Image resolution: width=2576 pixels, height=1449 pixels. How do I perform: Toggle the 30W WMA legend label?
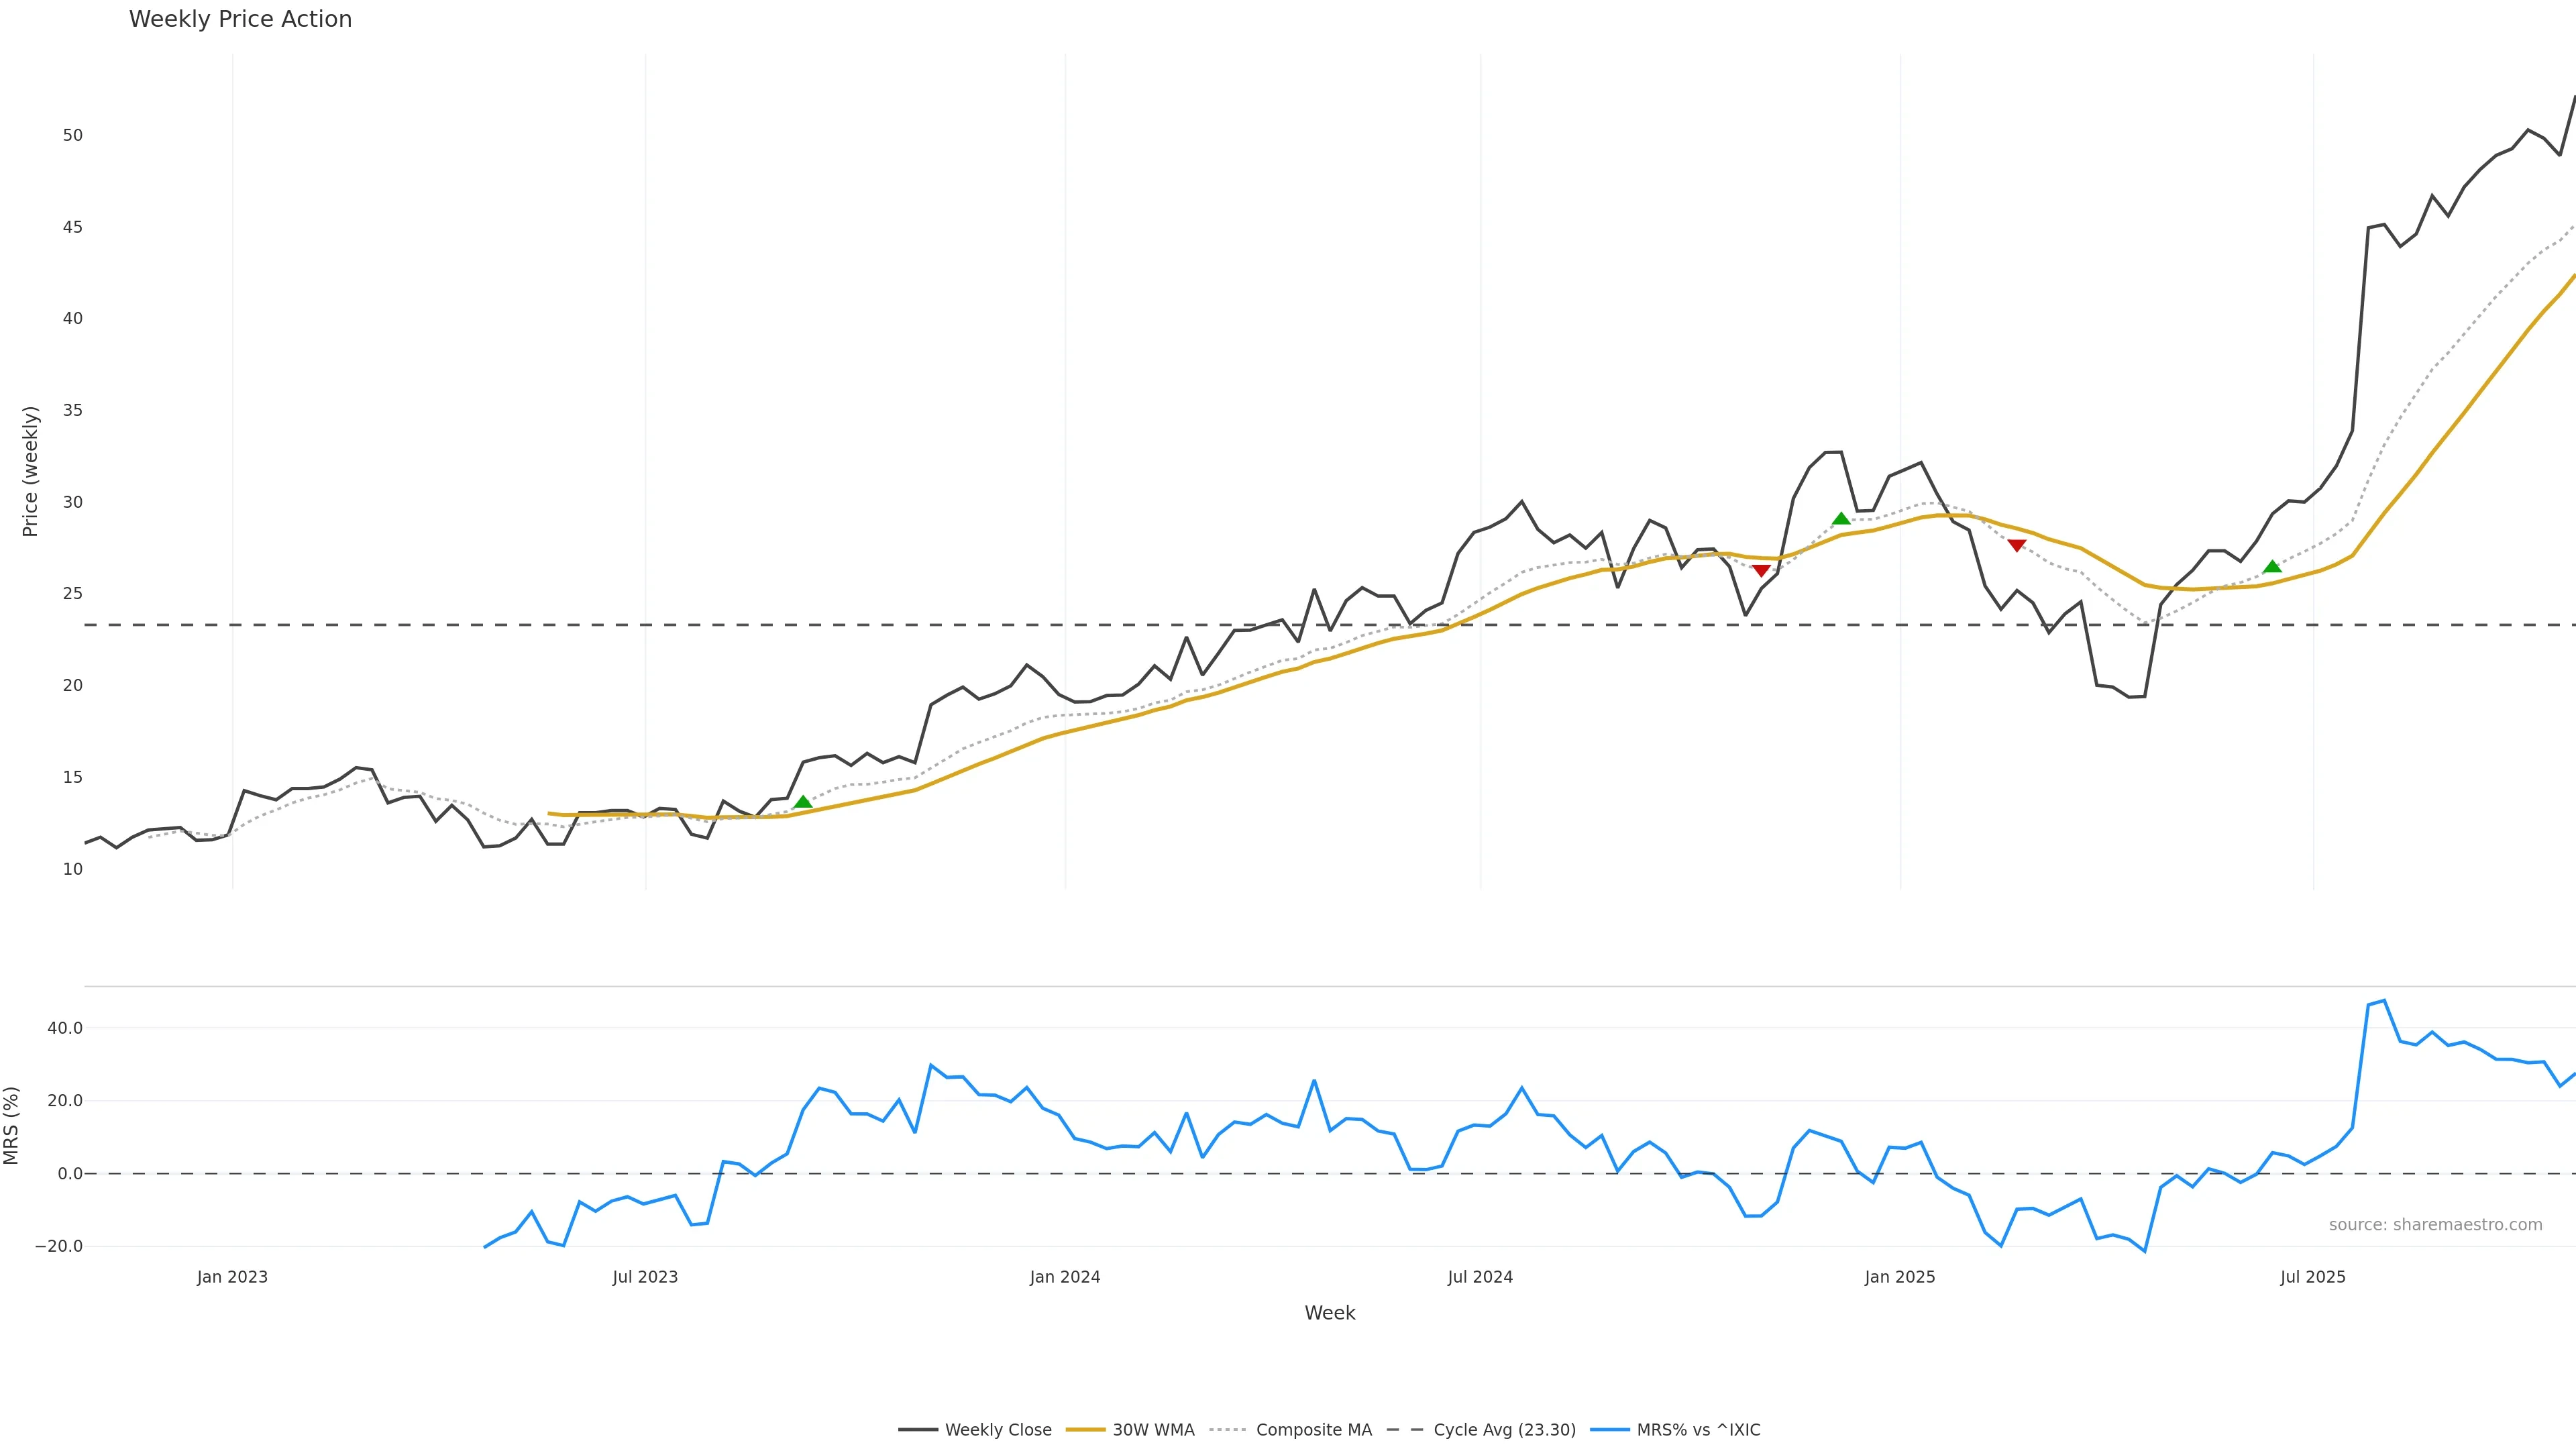tap(1153, 1430)
